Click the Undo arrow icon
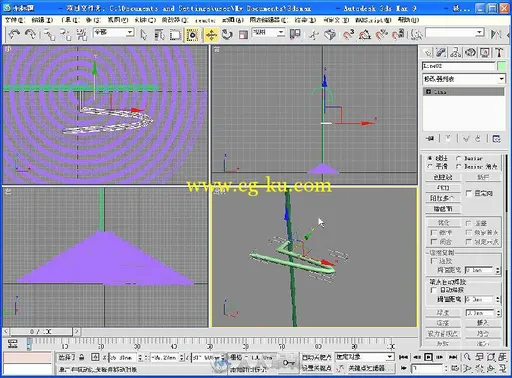 click(14, 34)
